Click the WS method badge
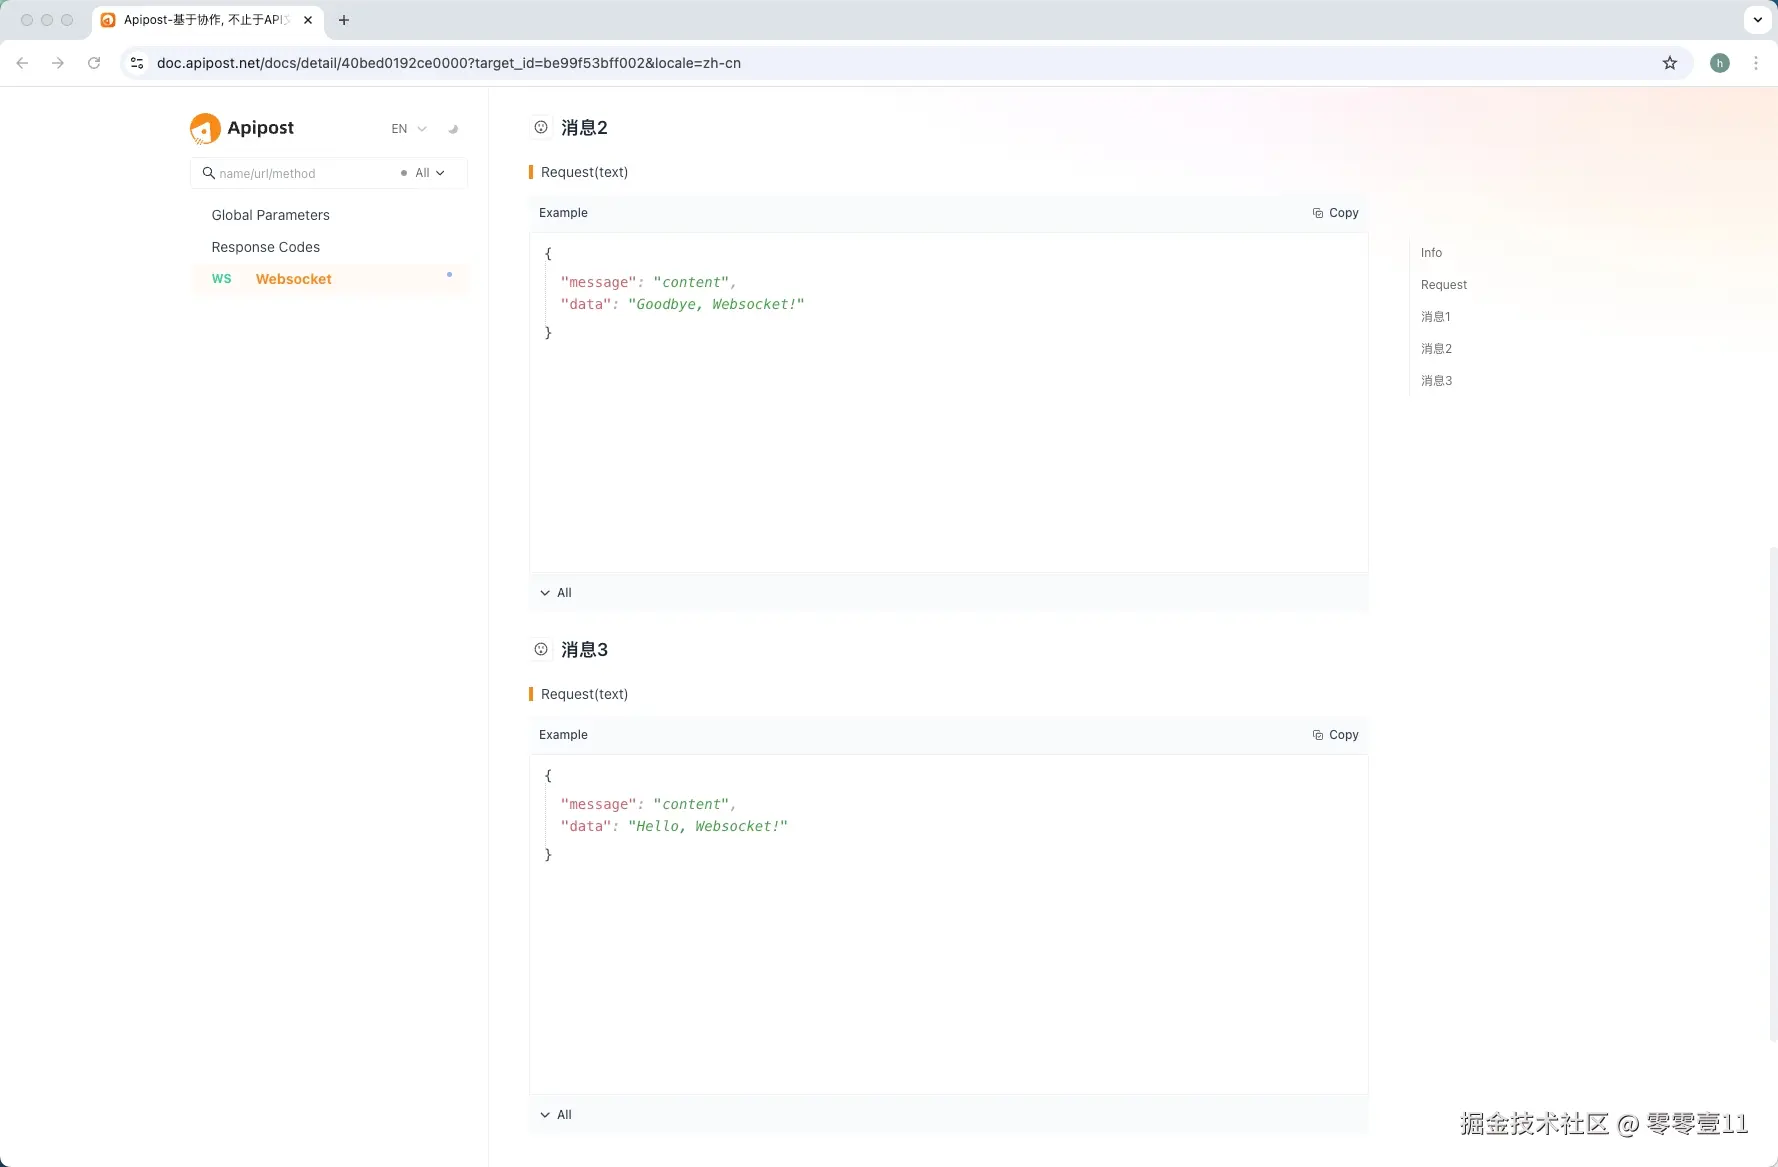The width and height of the screenshot is (1778, 1167). [x=221, y=279]
